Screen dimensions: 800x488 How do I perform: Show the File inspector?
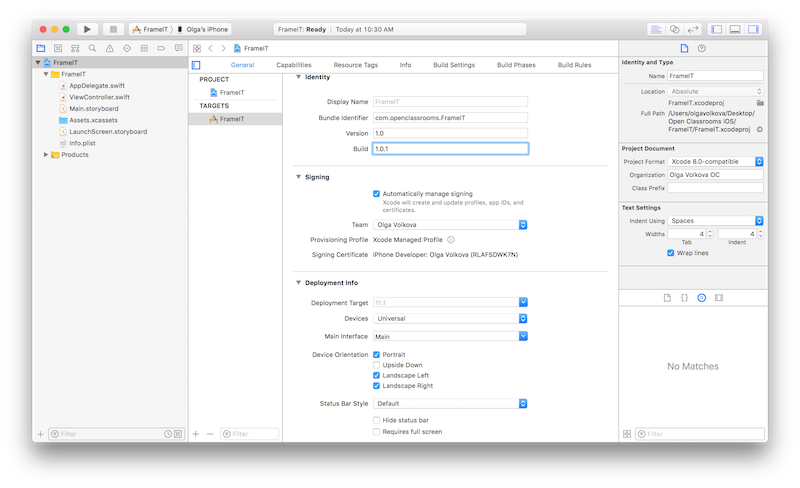point(684,48)
